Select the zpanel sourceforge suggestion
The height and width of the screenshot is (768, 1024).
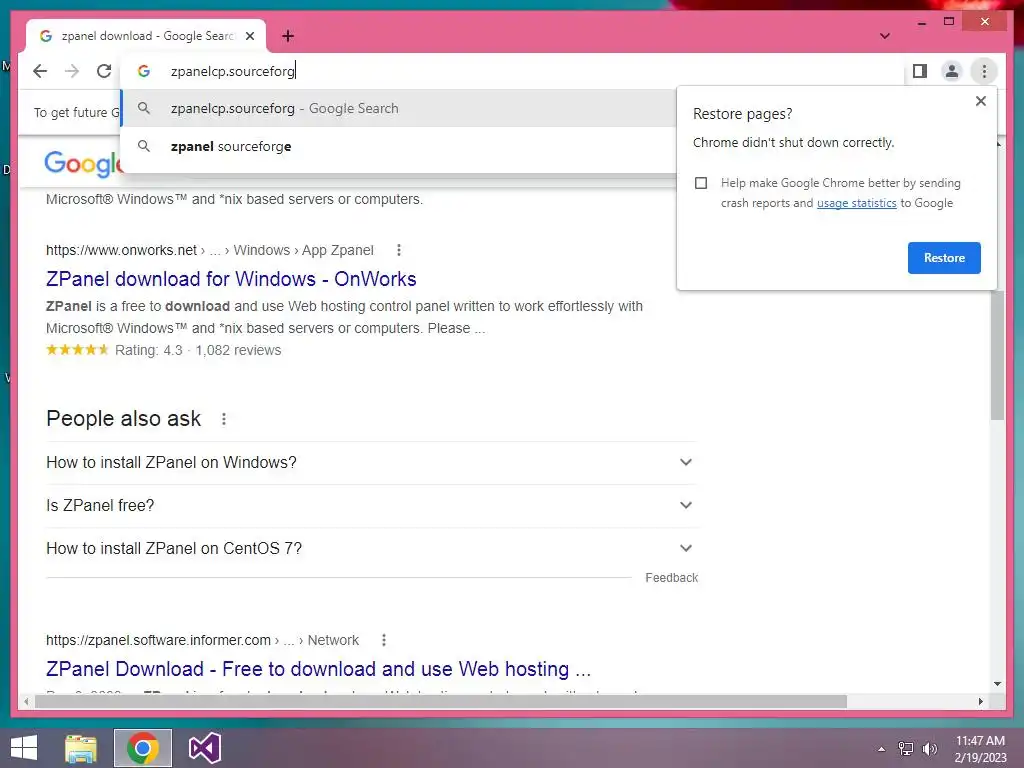398,146
